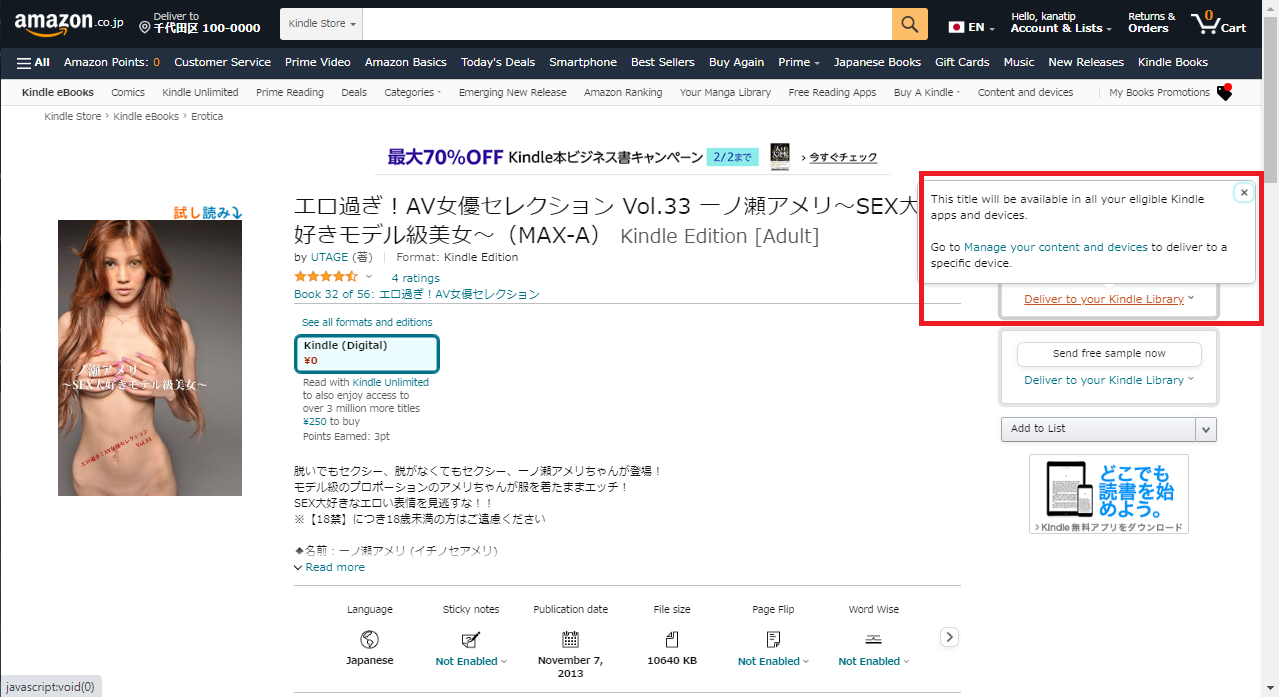Open the Content and devices tab
This screenshot has height=697, width=1279.
1025,92
